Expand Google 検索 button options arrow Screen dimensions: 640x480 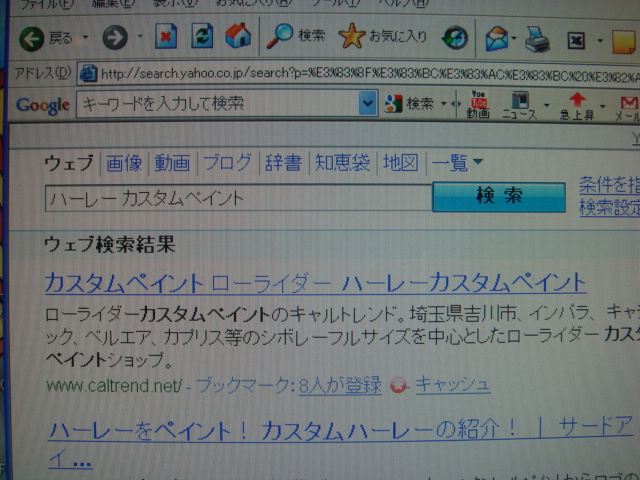point(444,104)
